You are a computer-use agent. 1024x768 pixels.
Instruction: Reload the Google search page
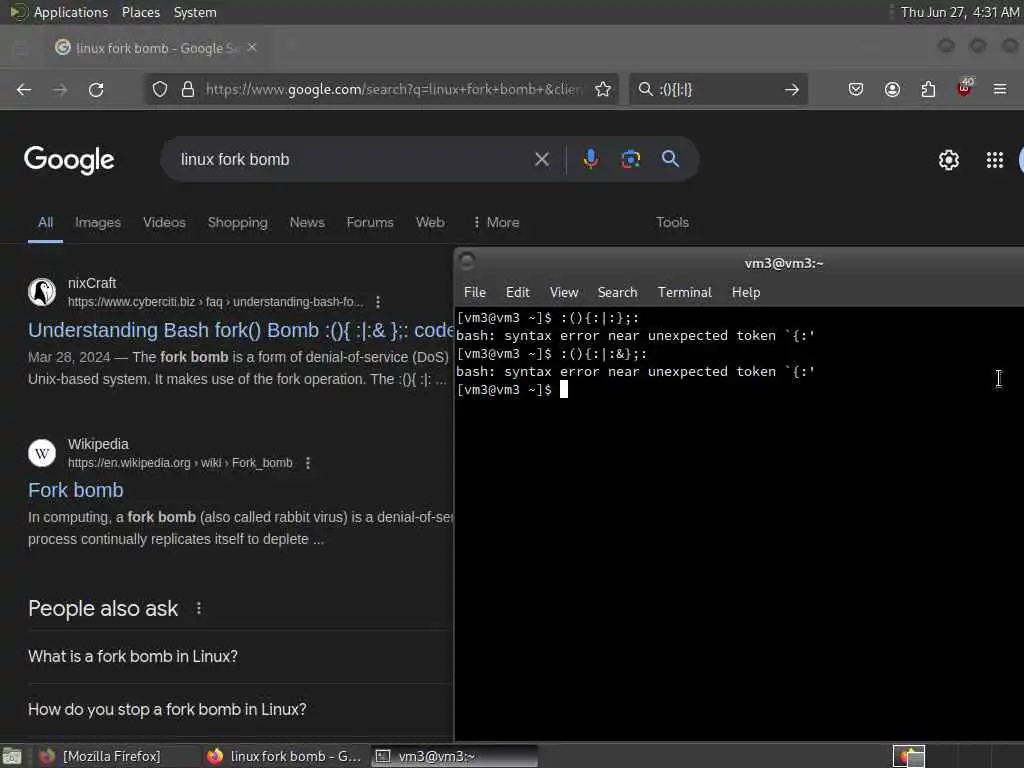[x=96, y=89]
